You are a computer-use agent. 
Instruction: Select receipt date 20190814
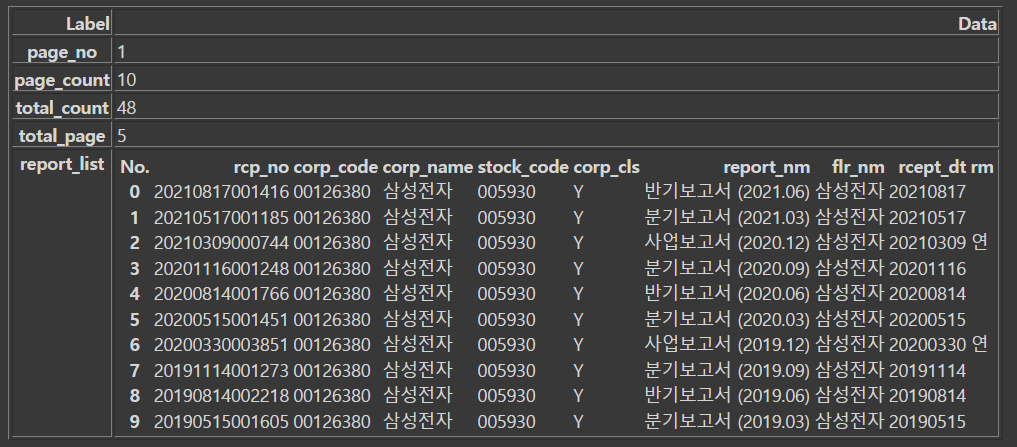(927, 396)
